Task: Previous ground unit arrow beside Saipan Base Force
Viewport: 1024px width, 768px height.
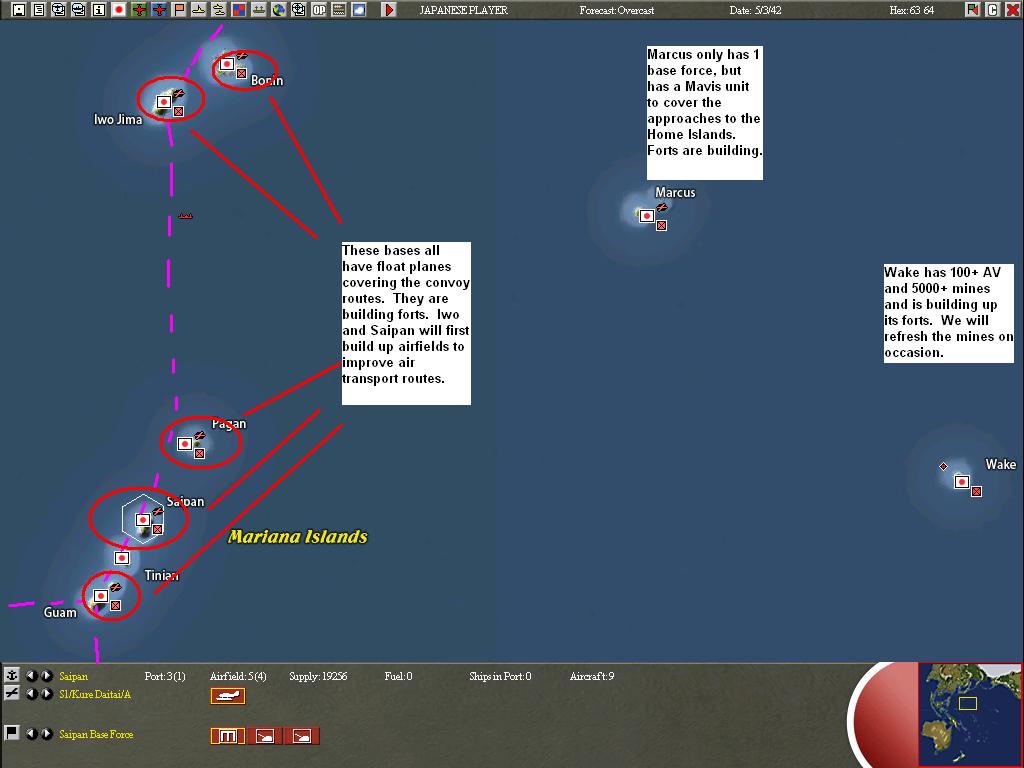Action: [x=31, y=734]
